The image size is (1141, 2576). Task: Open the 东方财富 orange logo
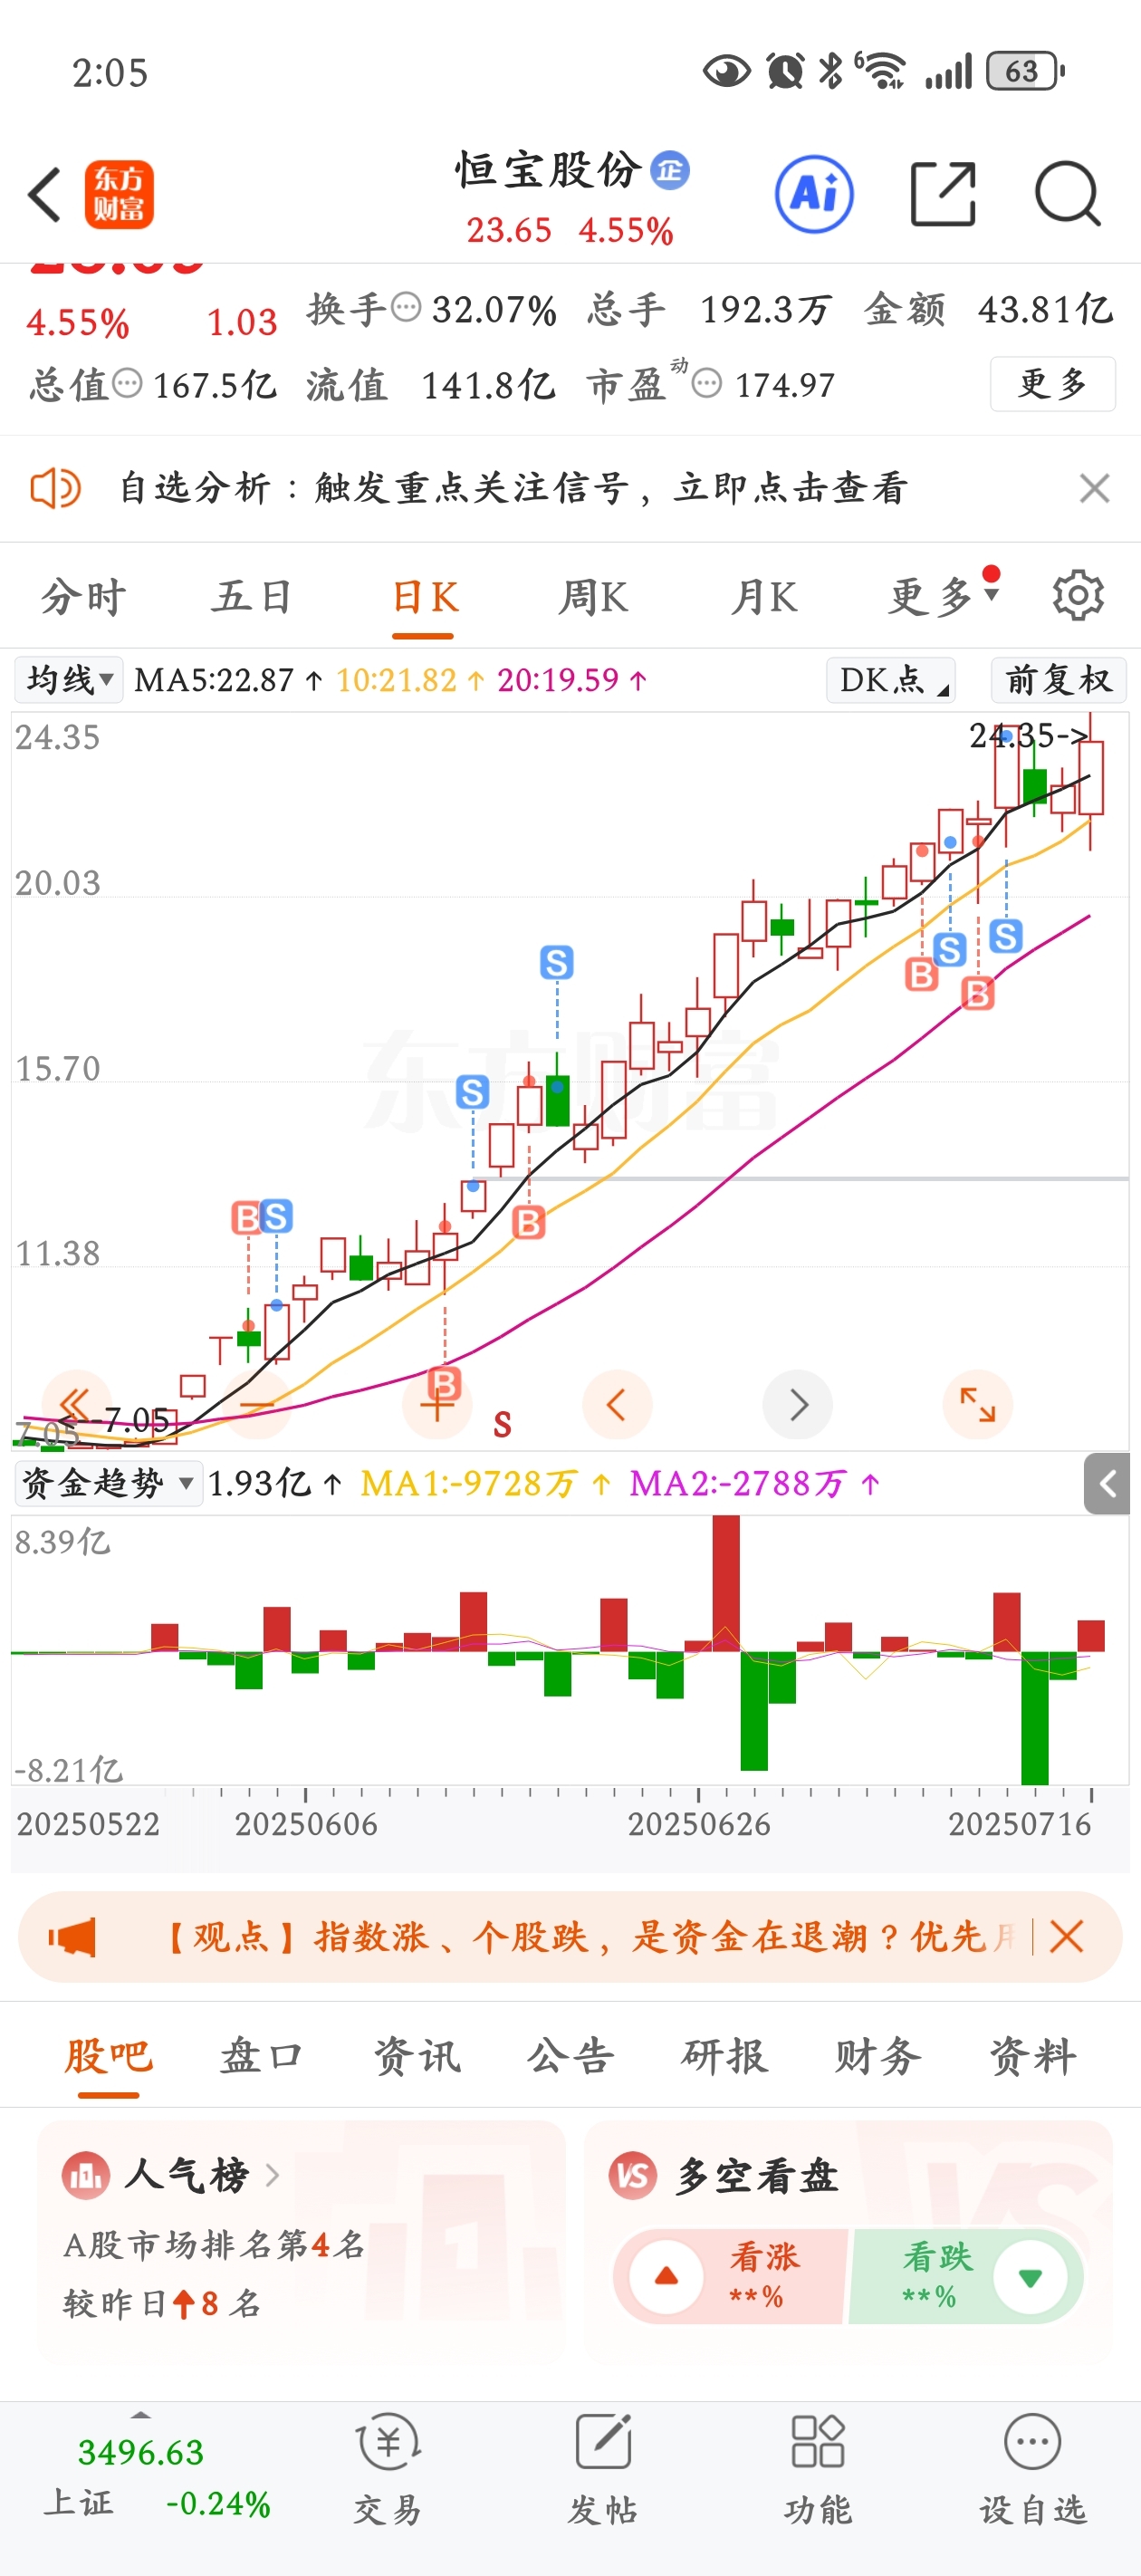(119, 194)
